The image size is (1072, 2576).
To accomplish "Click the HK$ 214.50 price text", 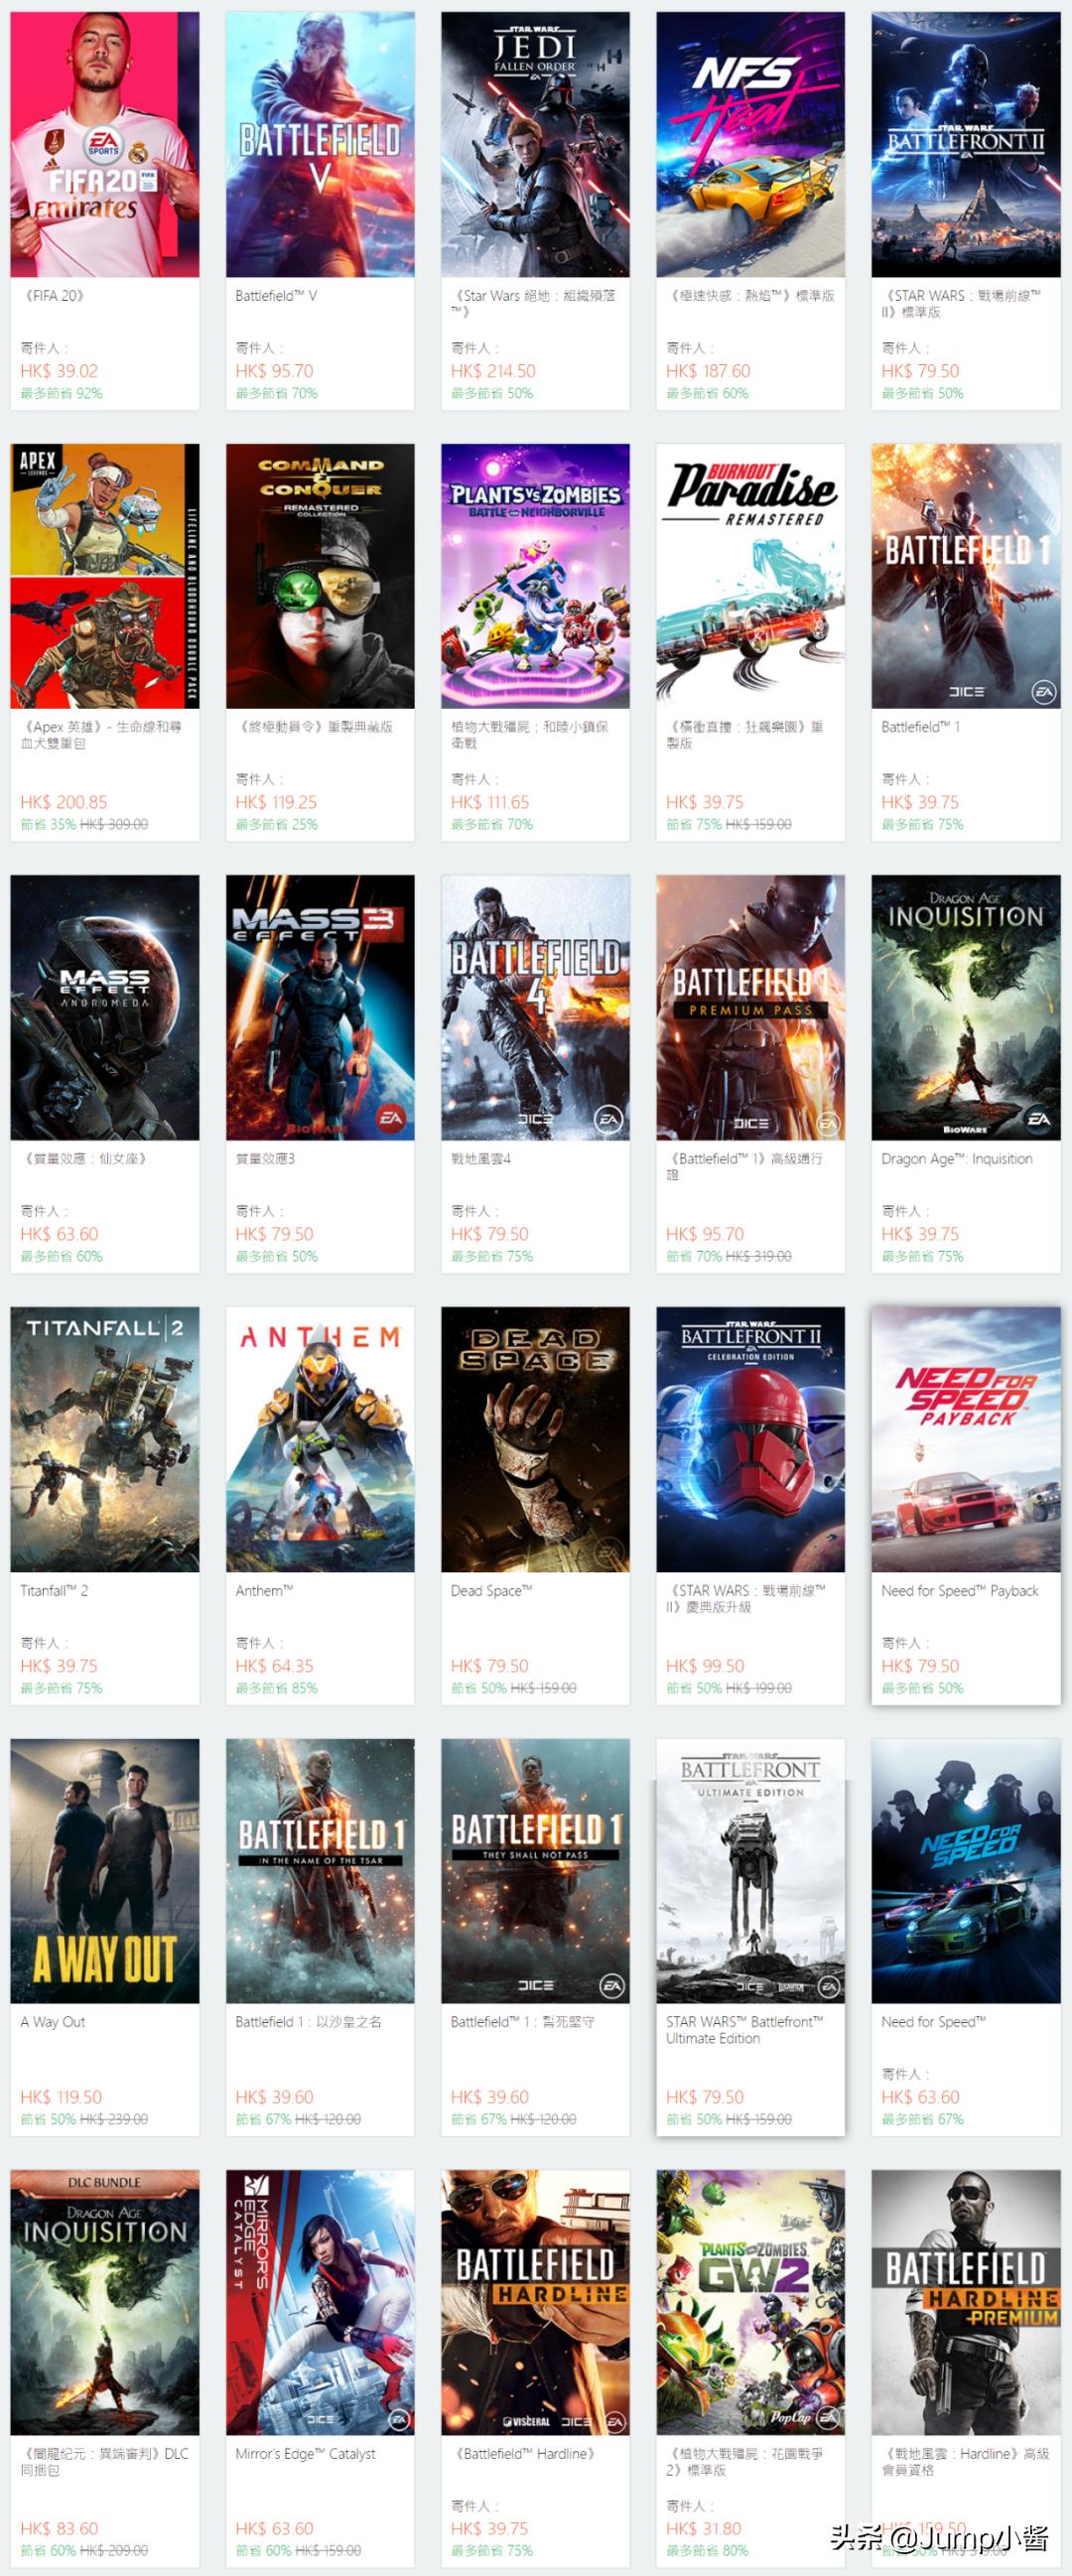I will click(x=493, y=371).
